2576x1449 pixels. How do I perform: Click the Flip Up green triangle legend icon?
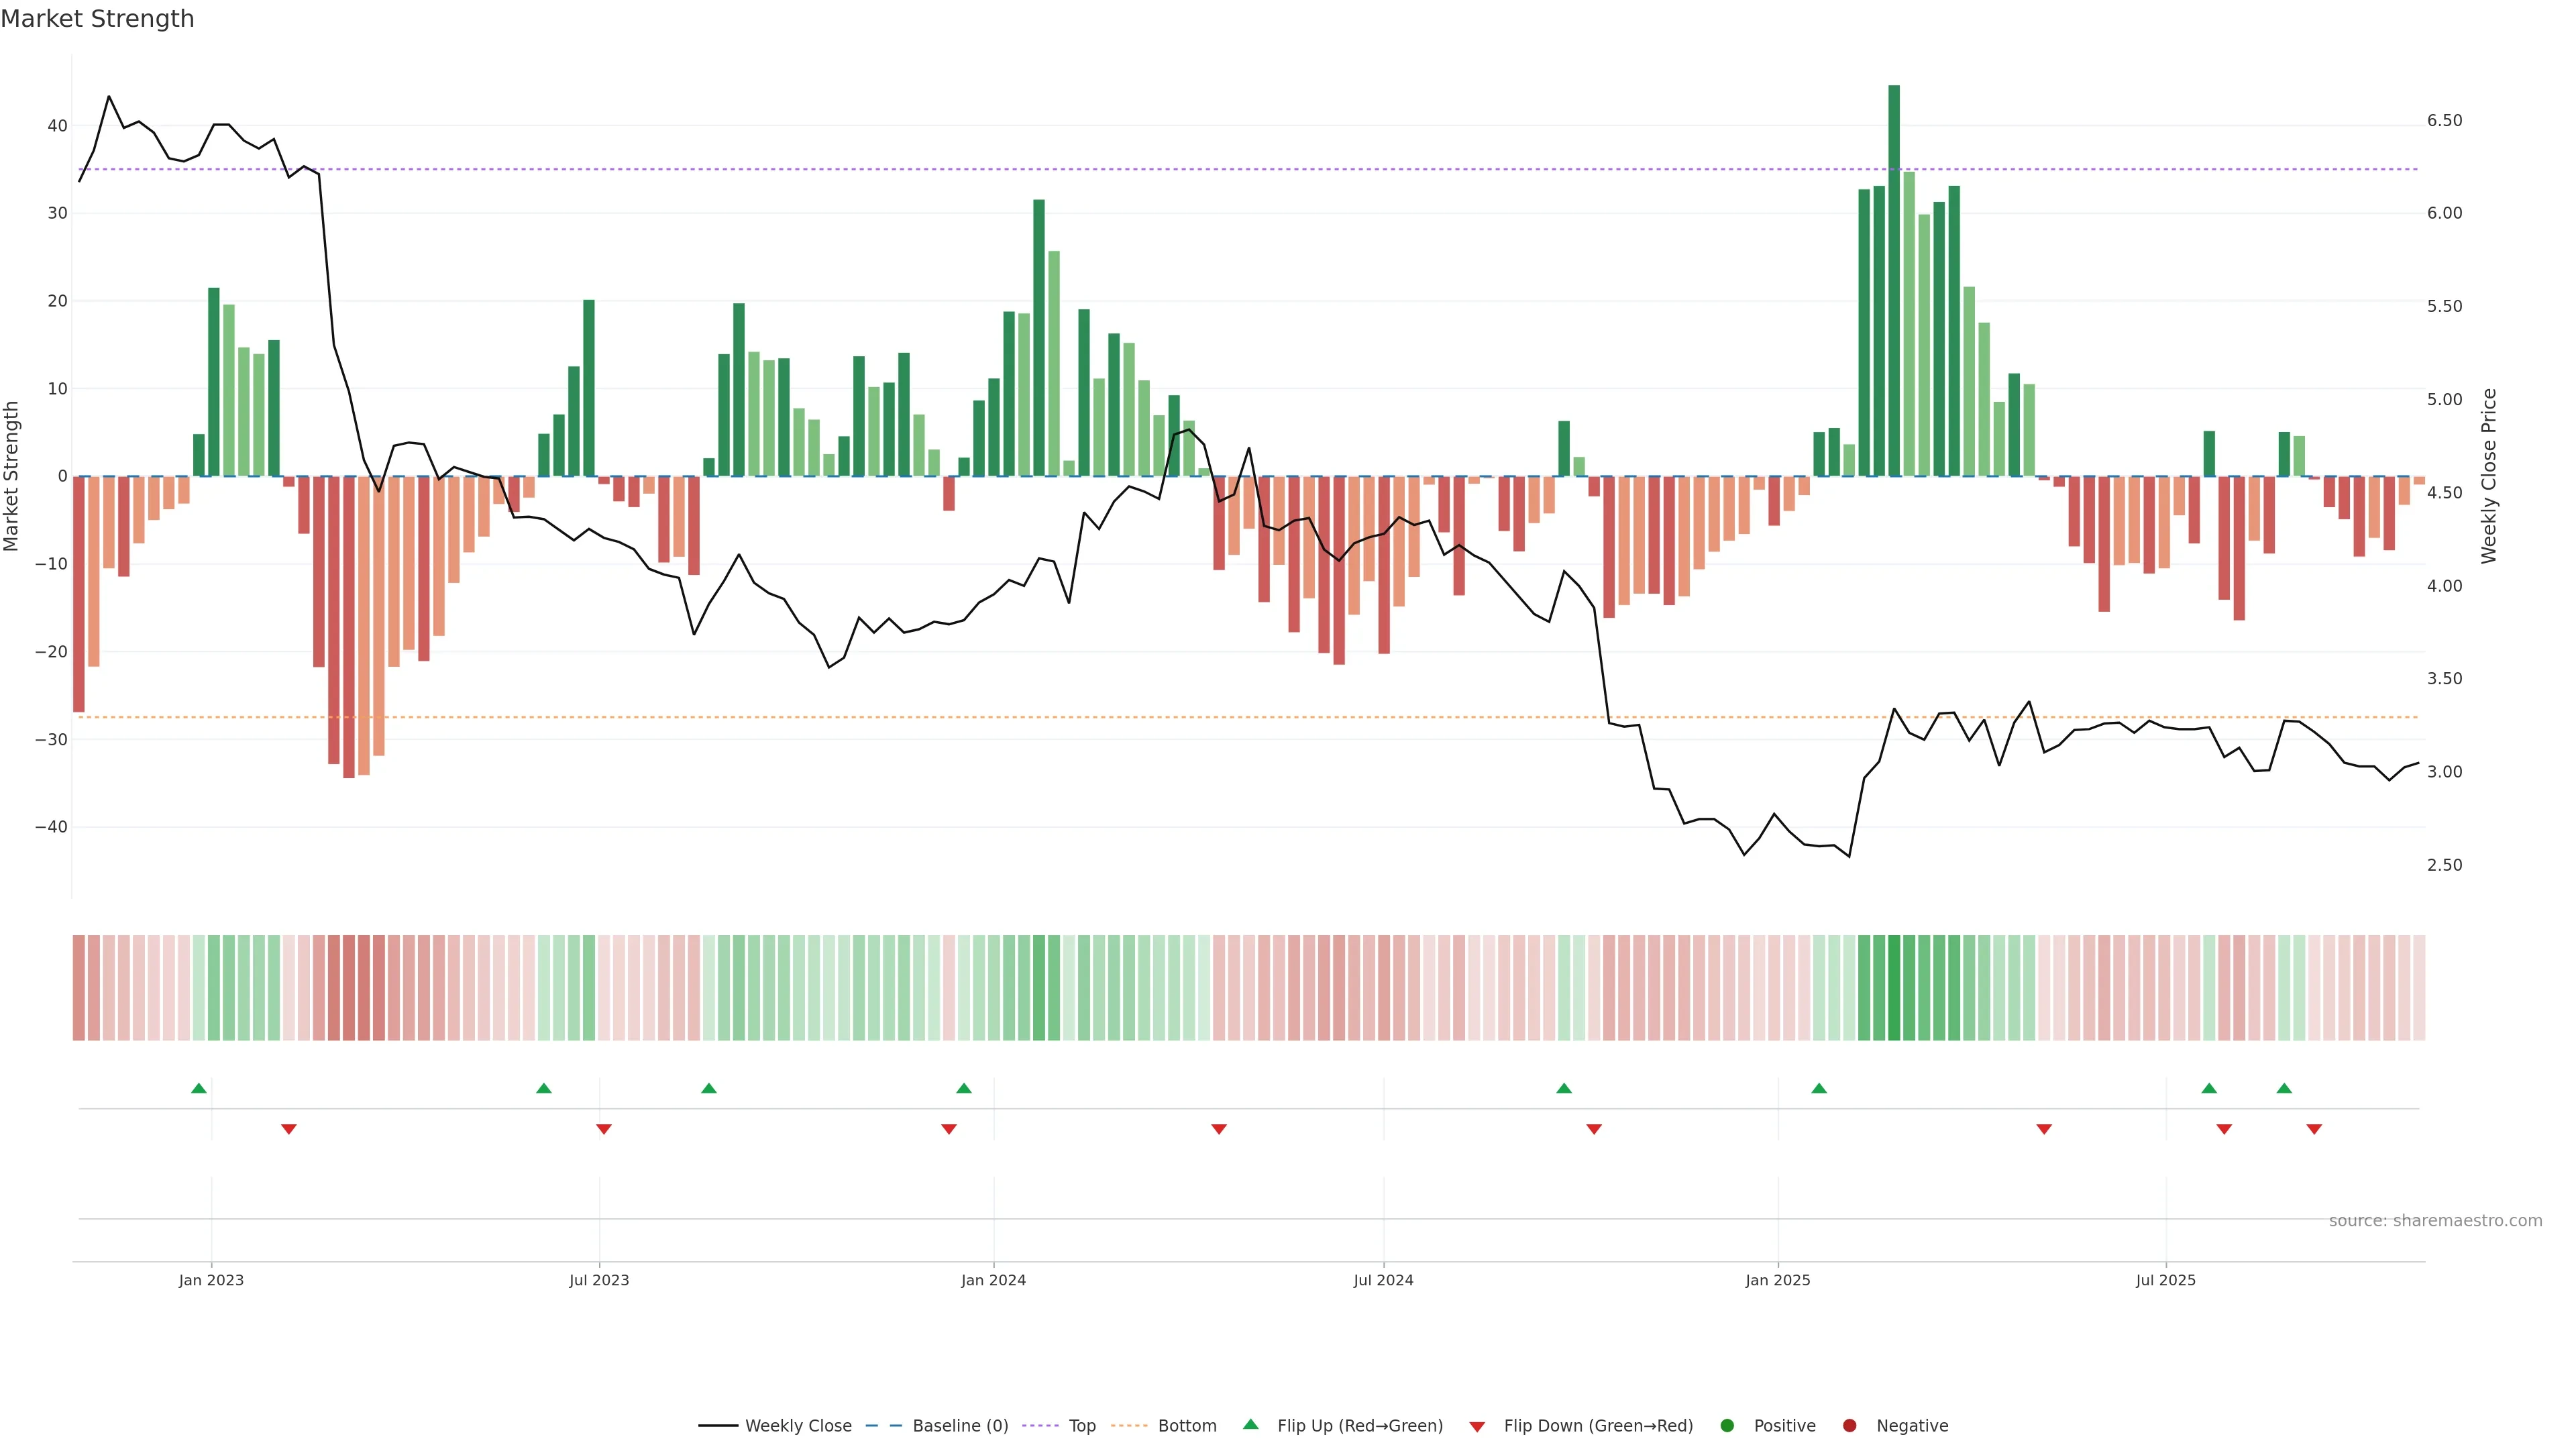tap(1250, 1425)
